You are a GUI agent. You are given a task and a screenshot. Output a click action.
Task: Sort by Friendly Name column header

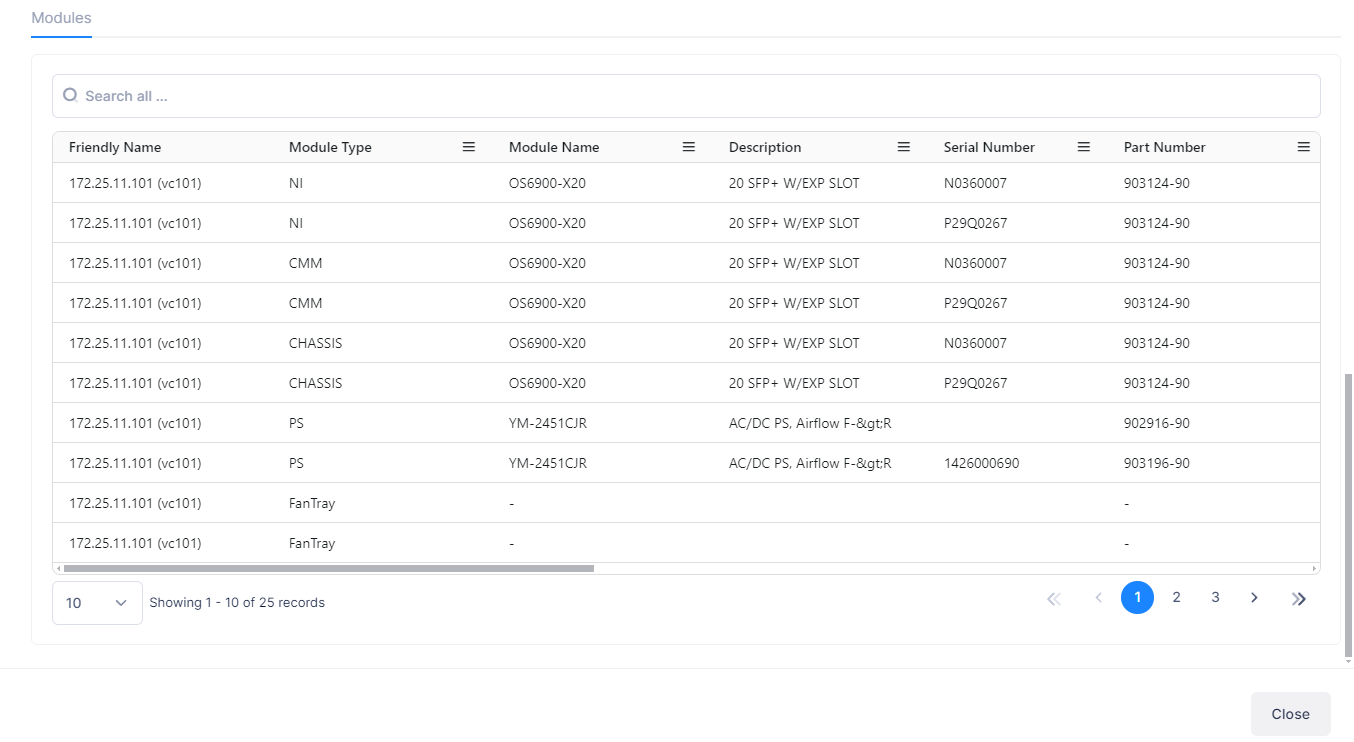(x=115, y=147)
